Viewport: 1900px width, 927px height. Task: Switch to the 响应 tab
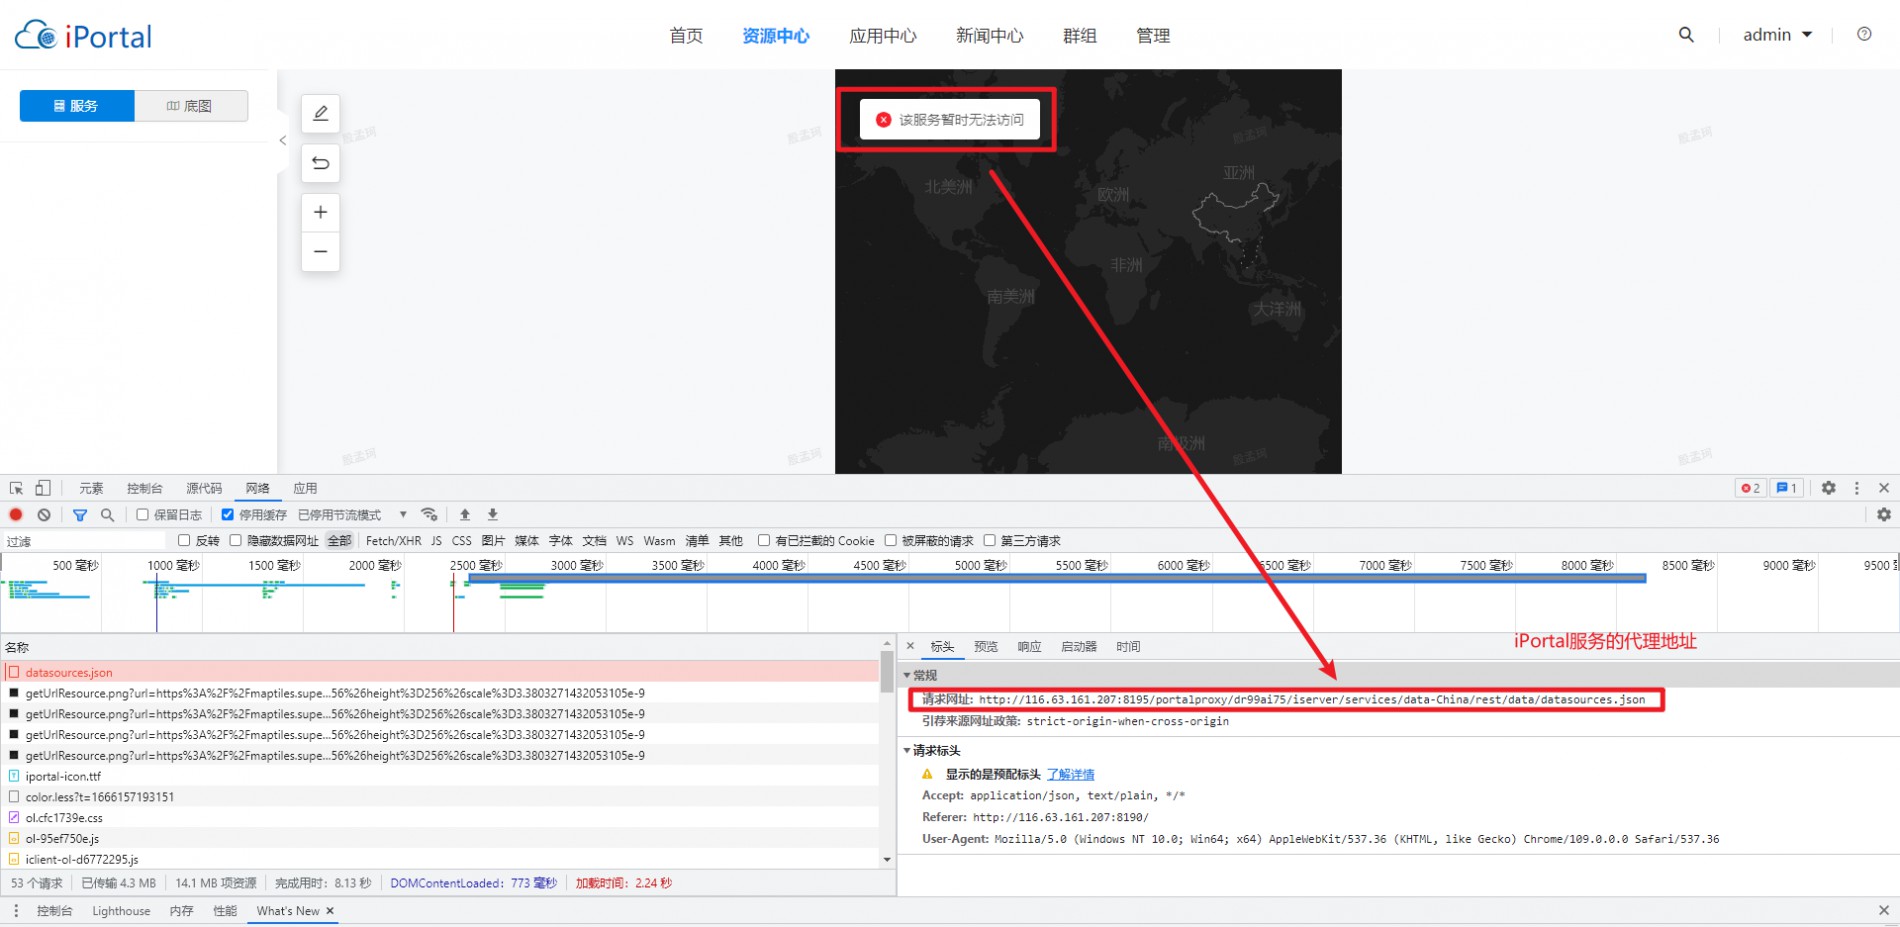click(1029, 647)
